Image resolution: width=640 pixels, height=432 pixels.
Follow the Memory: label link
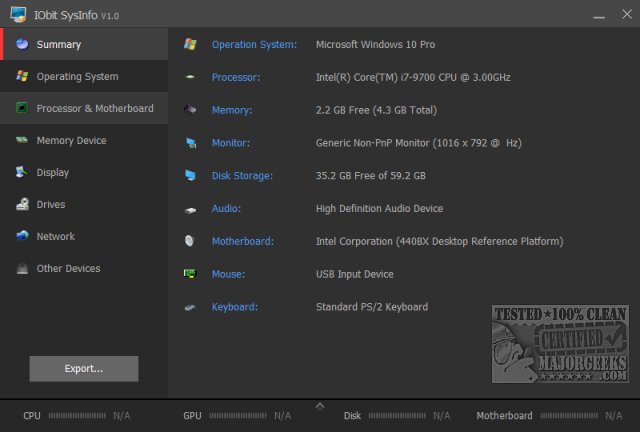(x=232, y=110)
